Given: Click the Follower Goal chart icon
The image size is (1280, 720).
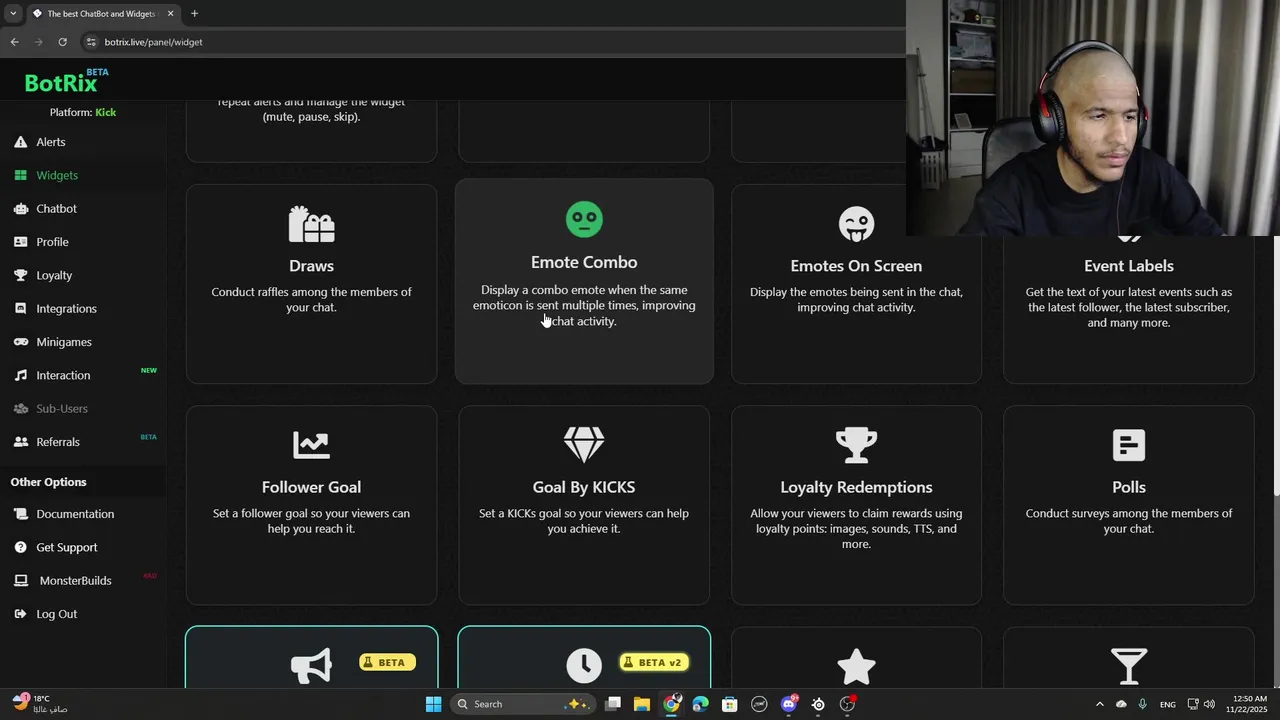Looking at the screenshot, I should point(311,445).
